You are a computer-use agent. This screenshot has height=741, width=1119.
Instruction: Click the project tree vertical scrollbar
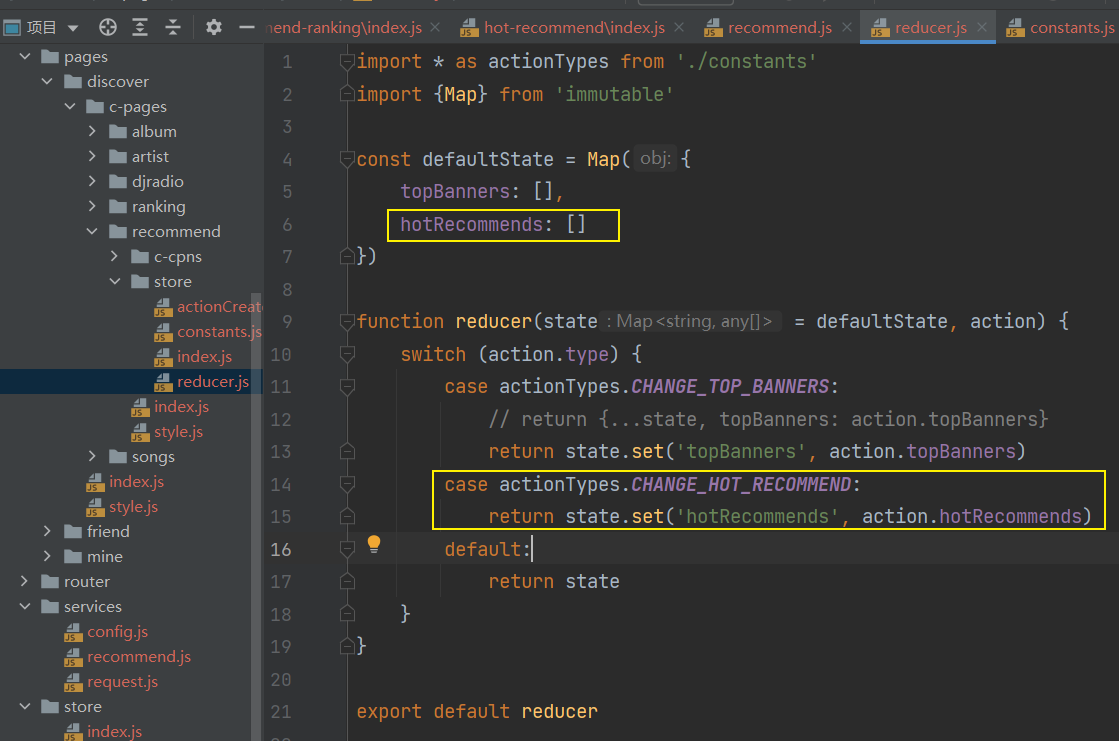[256, 518]
